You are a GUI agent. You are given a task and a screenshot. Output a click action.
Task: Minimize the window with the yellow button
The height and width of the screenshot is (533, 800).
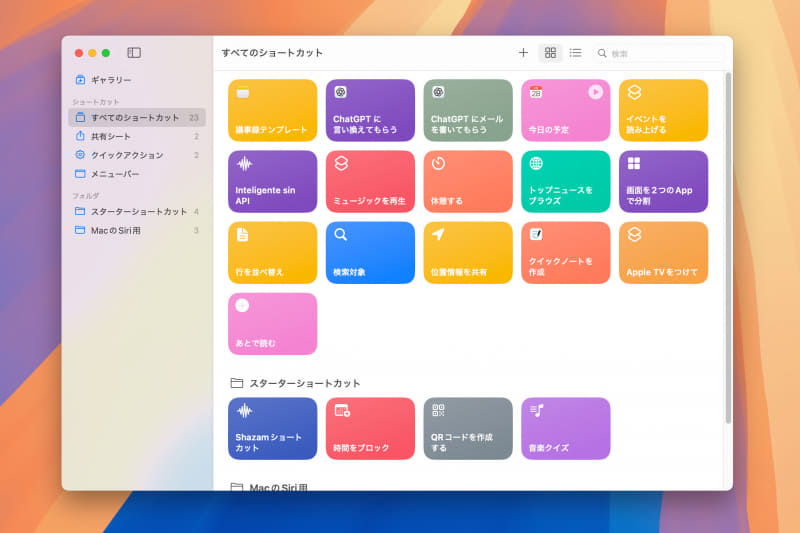pyautogui.click(x=92, y=53)
